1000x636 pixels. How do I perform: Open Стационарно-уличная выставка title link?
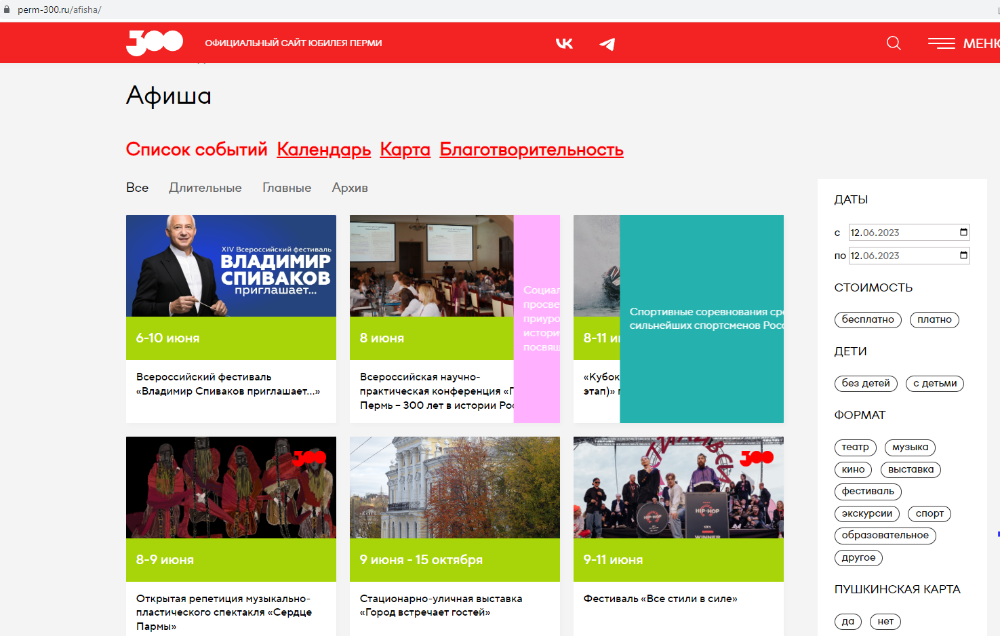[441, 605]
